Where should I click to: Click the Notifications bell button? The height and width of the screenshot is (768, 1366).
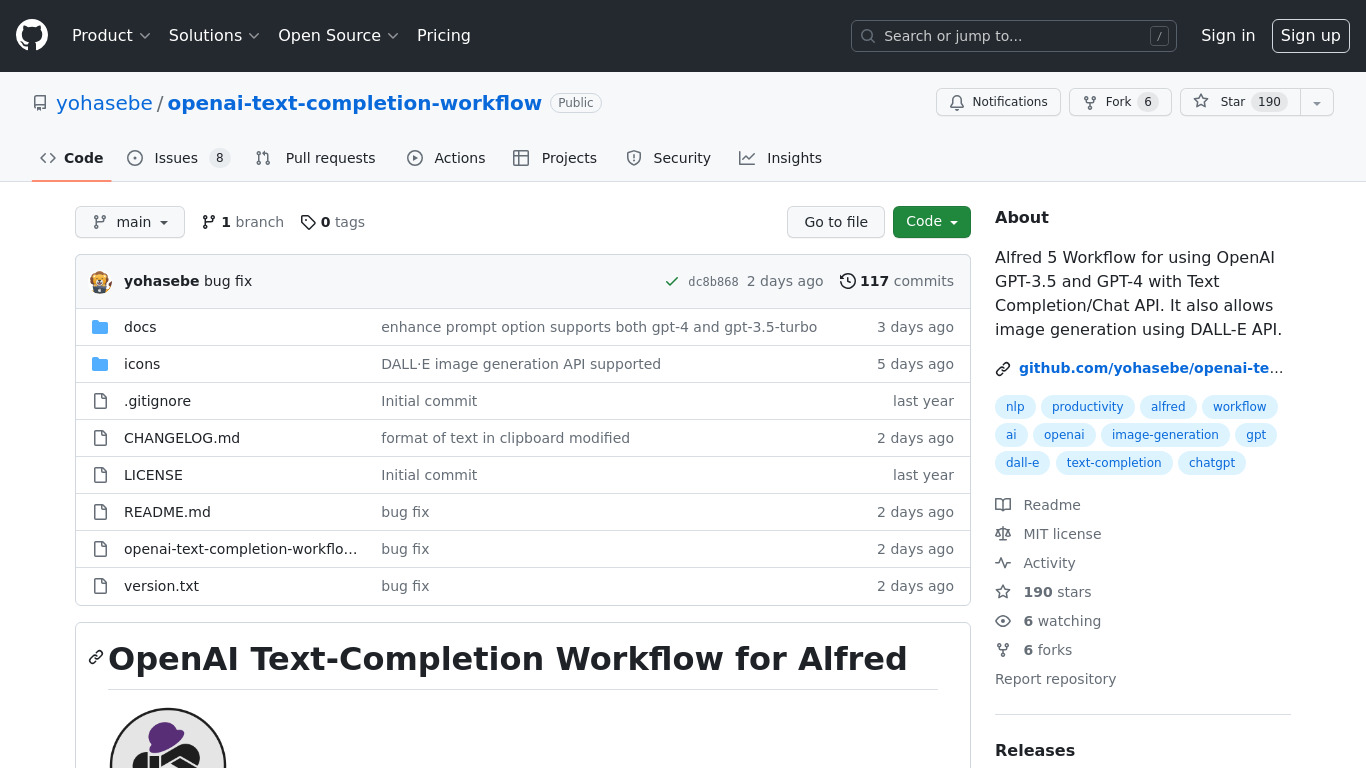(x=998, y=102)
